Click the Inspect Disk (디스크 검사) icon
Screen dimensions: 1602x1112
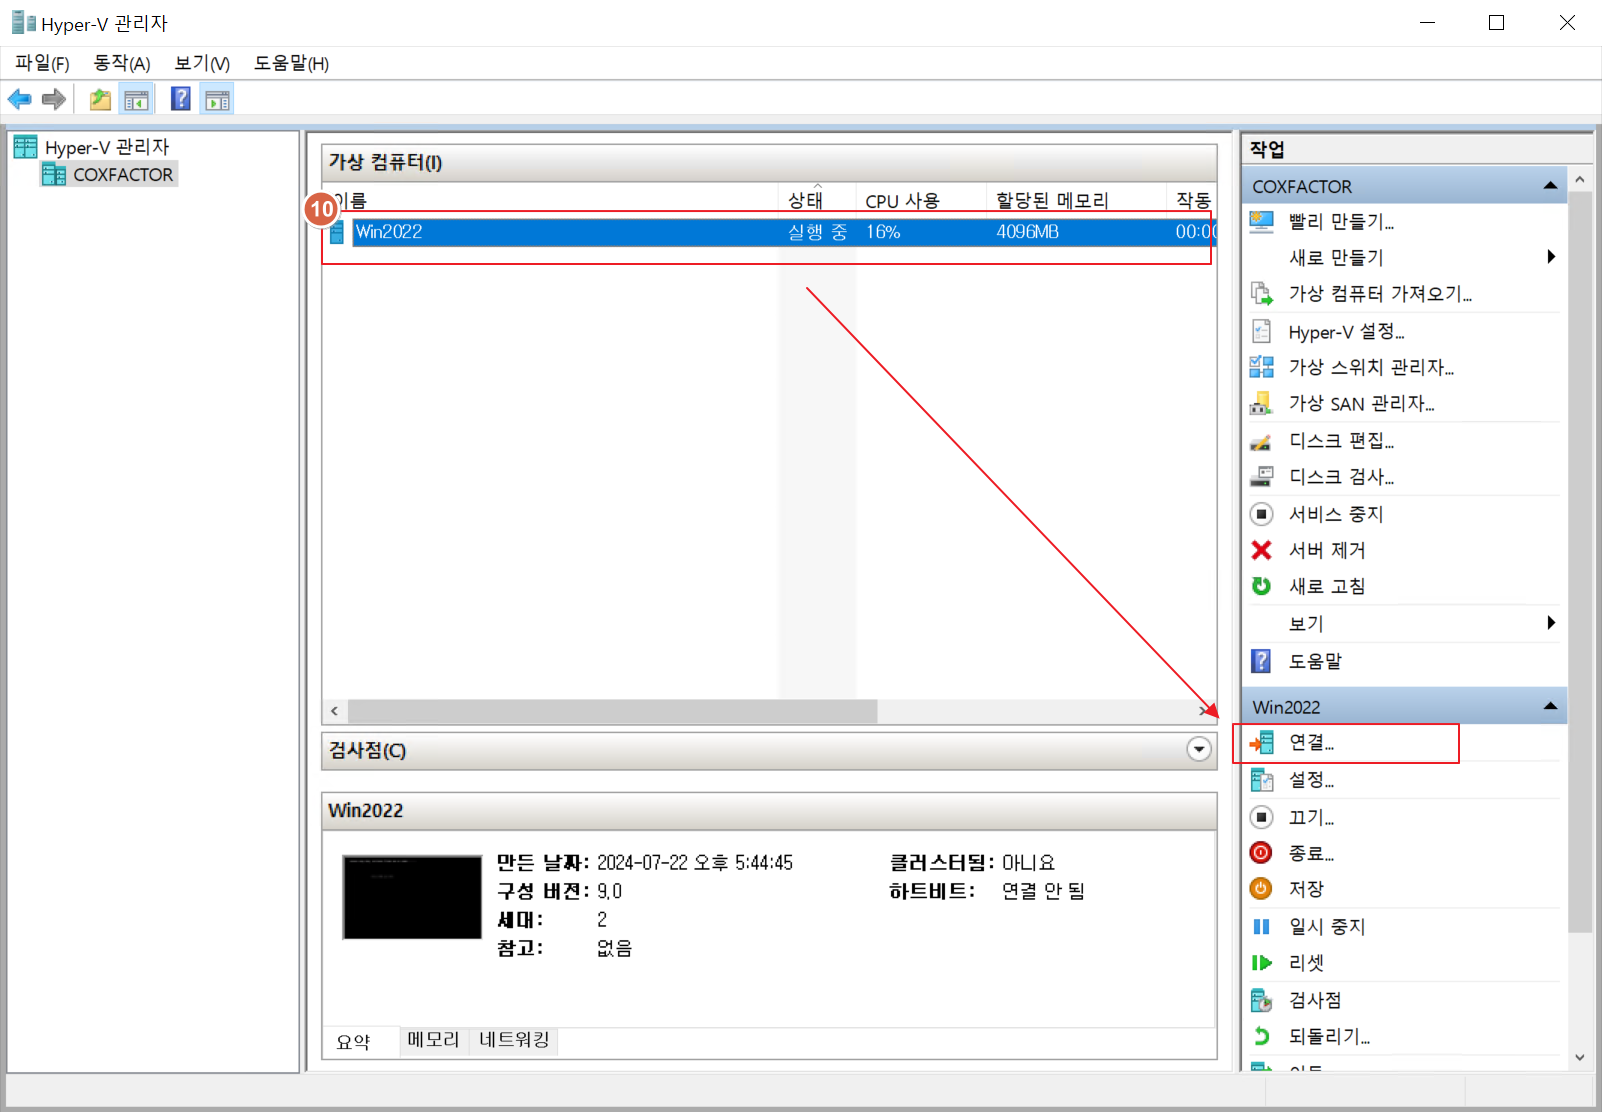pyautogui.click(x=1262, y=477)
